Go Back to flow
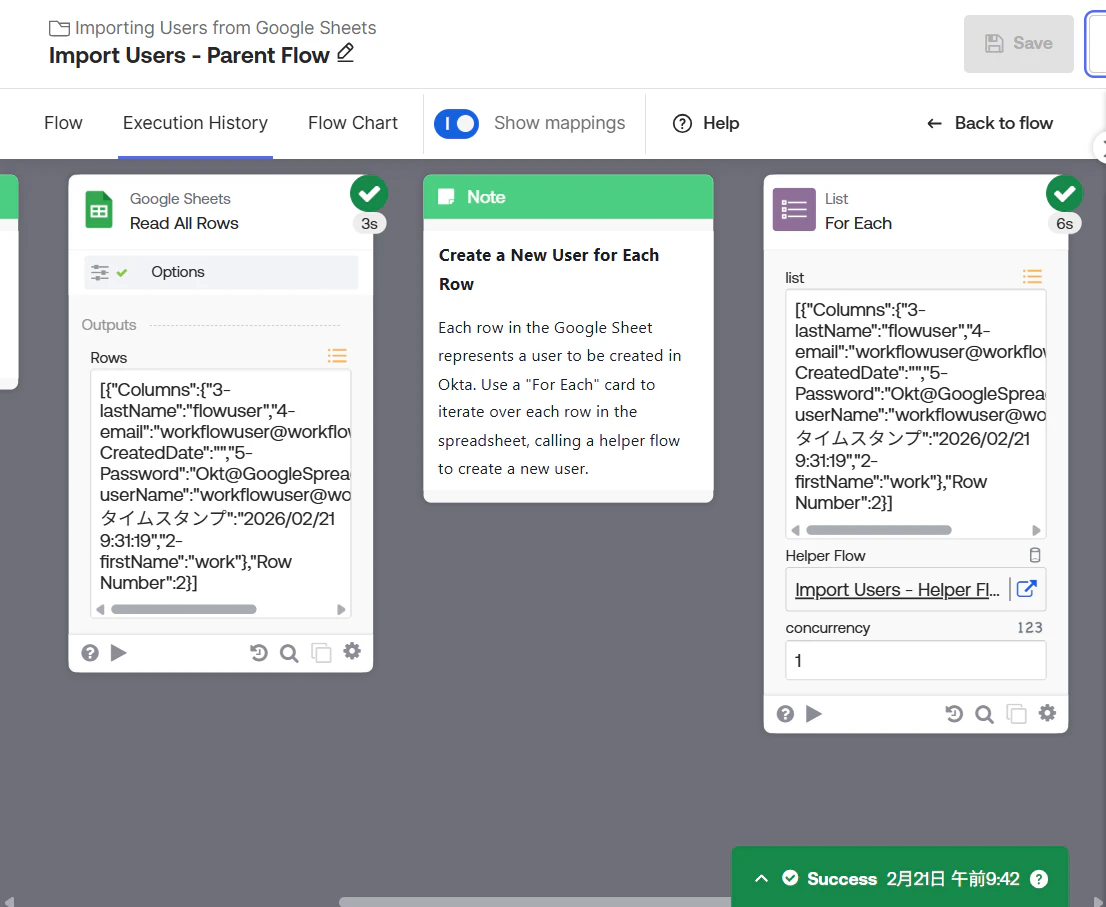Viewport: 1106px width, 907px height. pyautogui.click(x=990, y=123)
